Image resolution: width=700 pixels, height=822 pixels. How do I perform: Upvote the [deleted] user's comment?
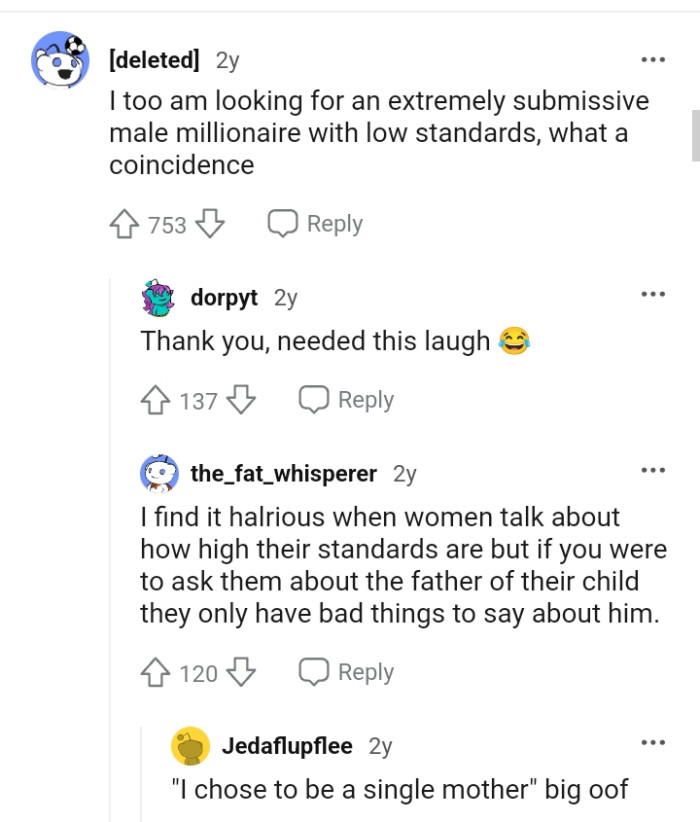[123, 224]
